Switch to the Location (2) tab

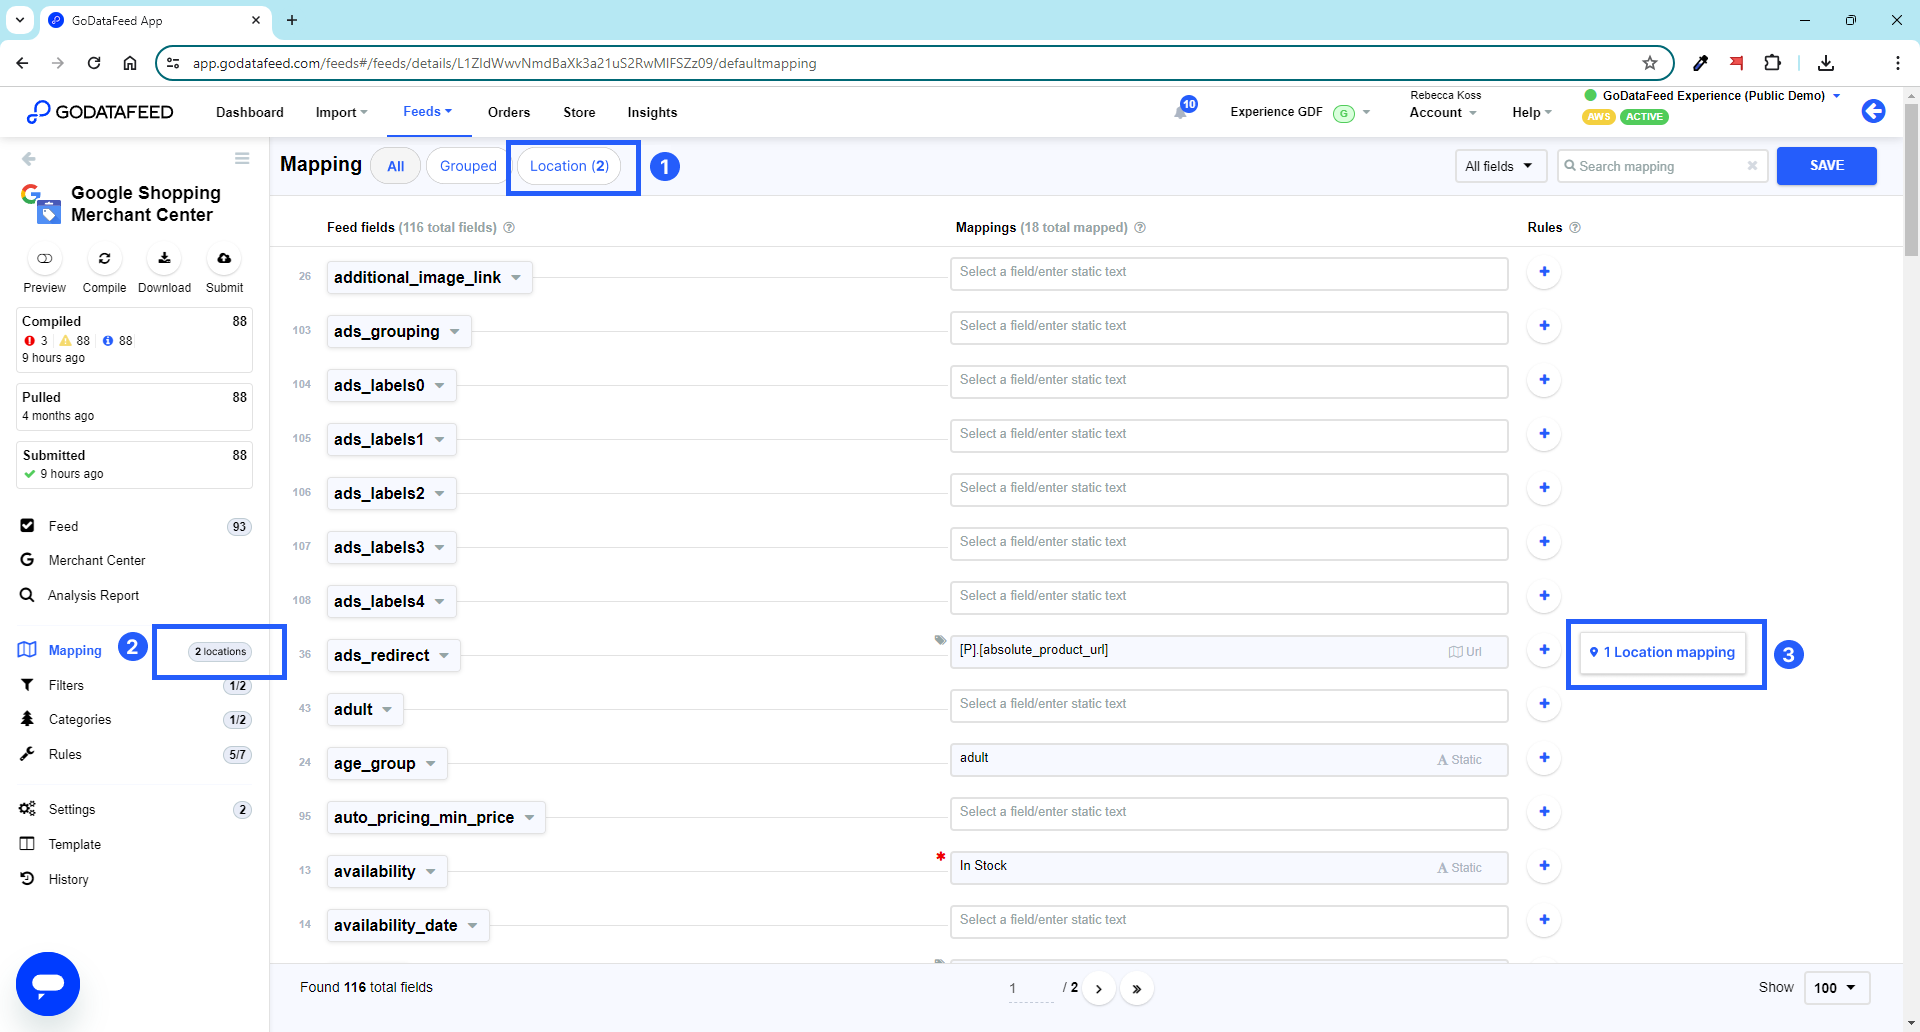(569, 166)
